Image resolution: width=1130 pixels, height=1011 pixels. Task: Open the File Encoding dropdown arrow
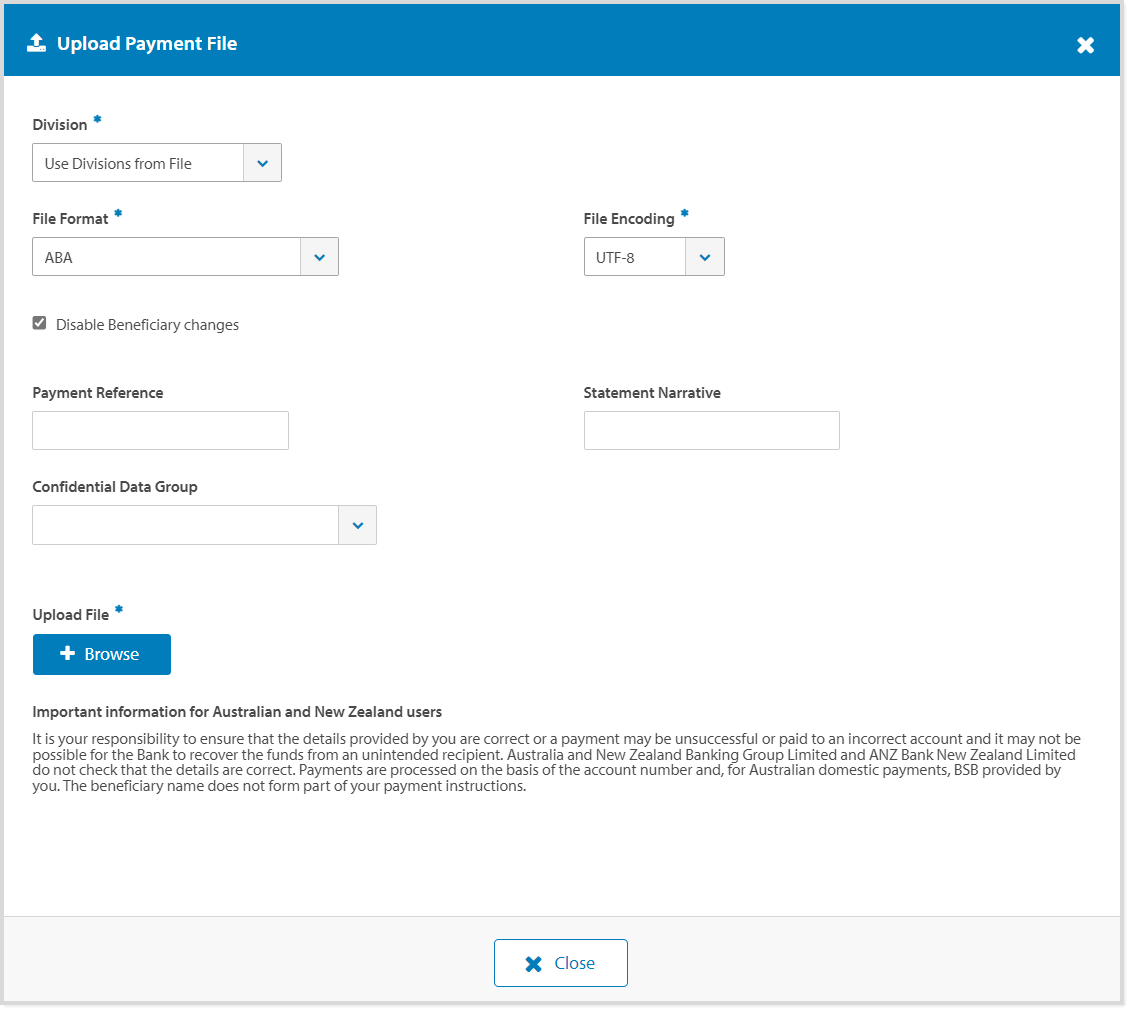point(704,257)
